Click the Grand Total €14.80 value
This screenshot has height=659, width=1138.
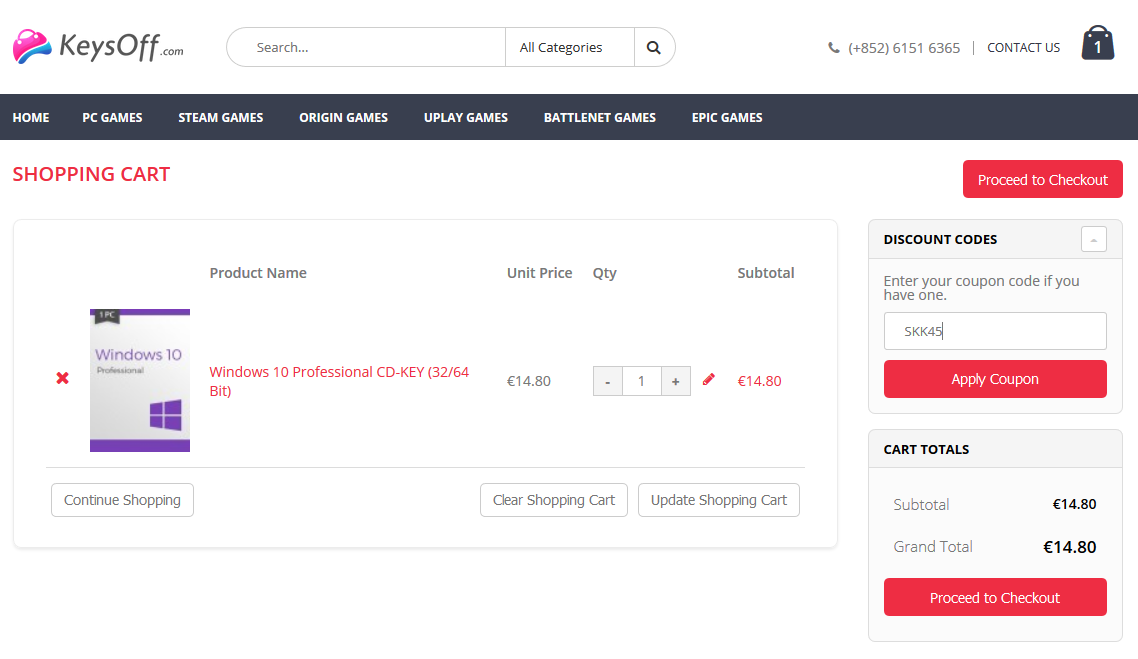point(1069,547)
